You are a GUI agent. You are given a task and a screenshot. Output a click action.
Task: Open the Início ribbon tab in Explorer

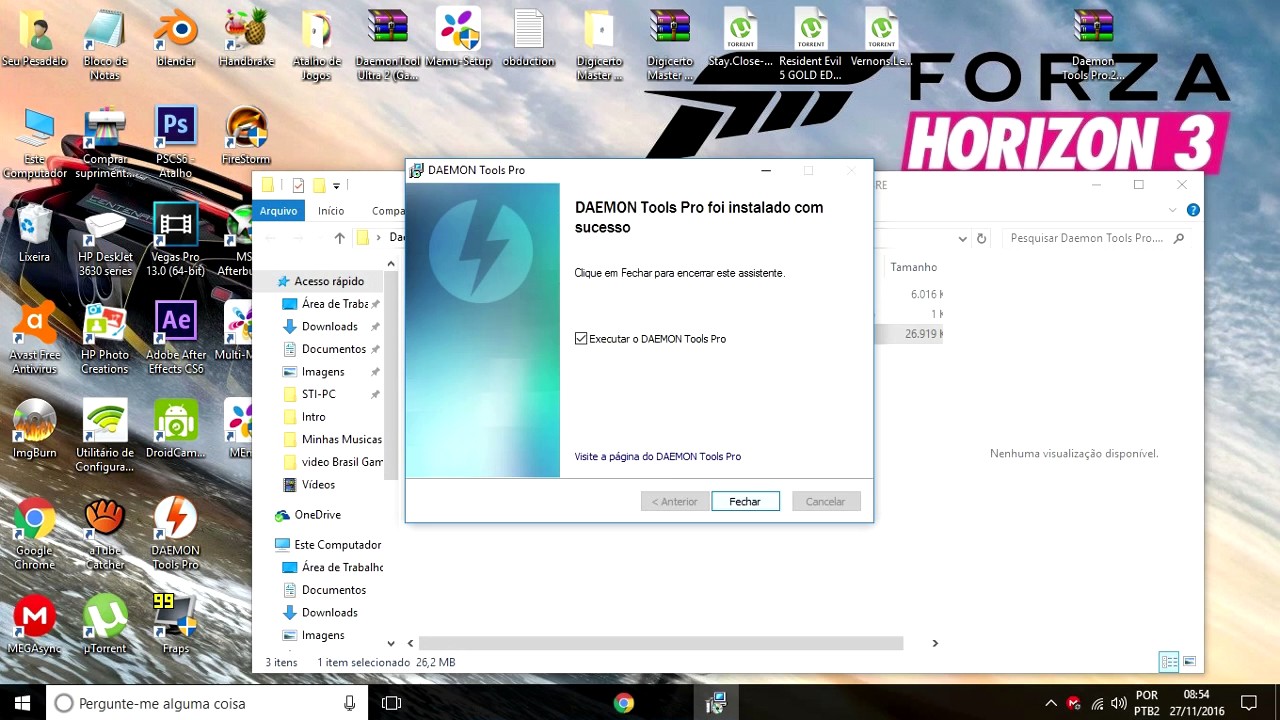click(331, 211)
